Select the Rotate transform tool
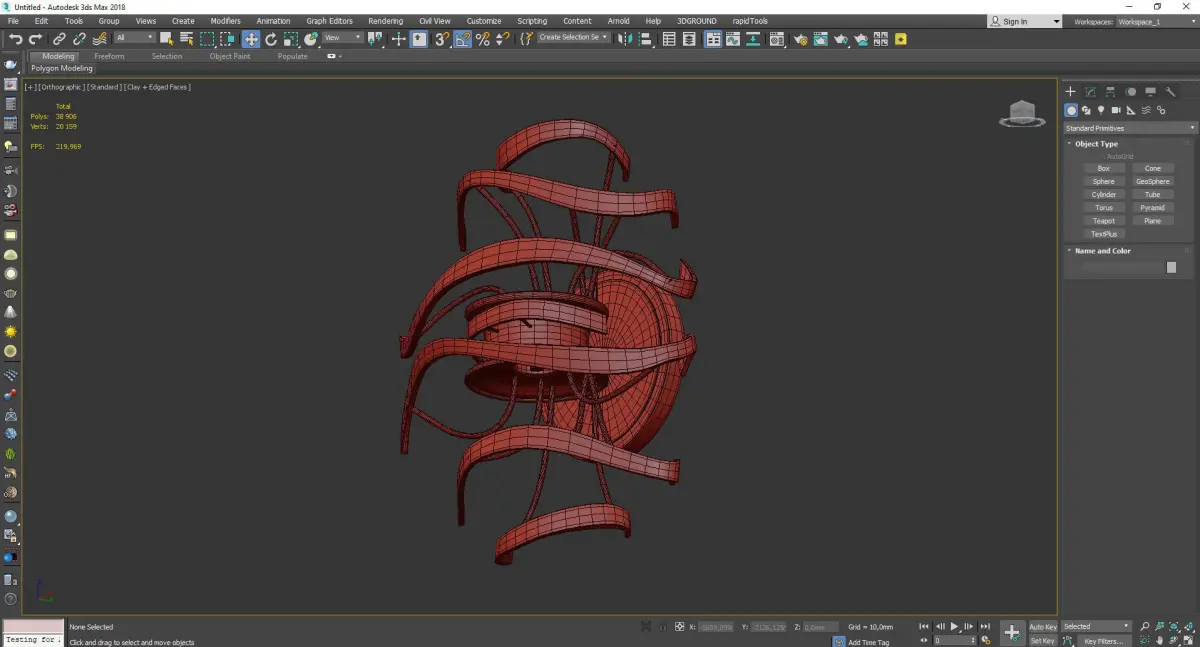This screenshot has height=647, width=1200. (x=271, y=39)
